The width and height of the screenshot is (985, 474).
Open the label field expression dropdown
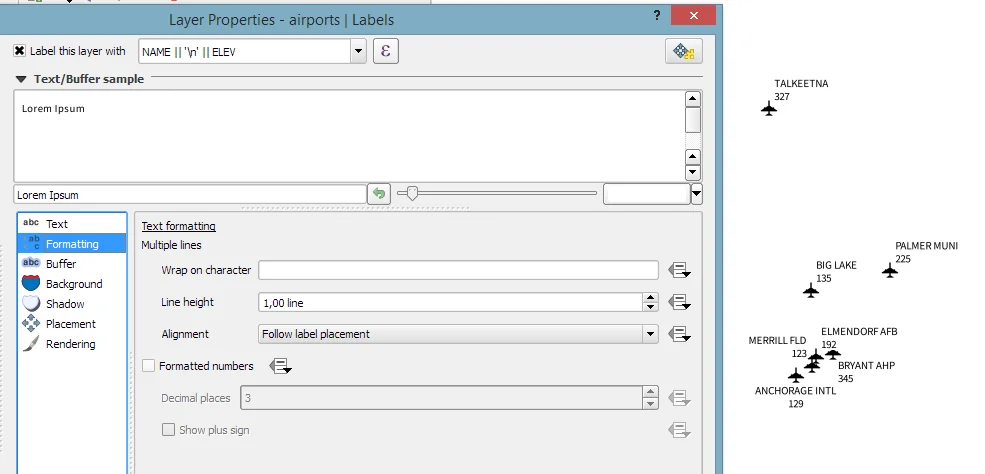(x=358, y=51)
